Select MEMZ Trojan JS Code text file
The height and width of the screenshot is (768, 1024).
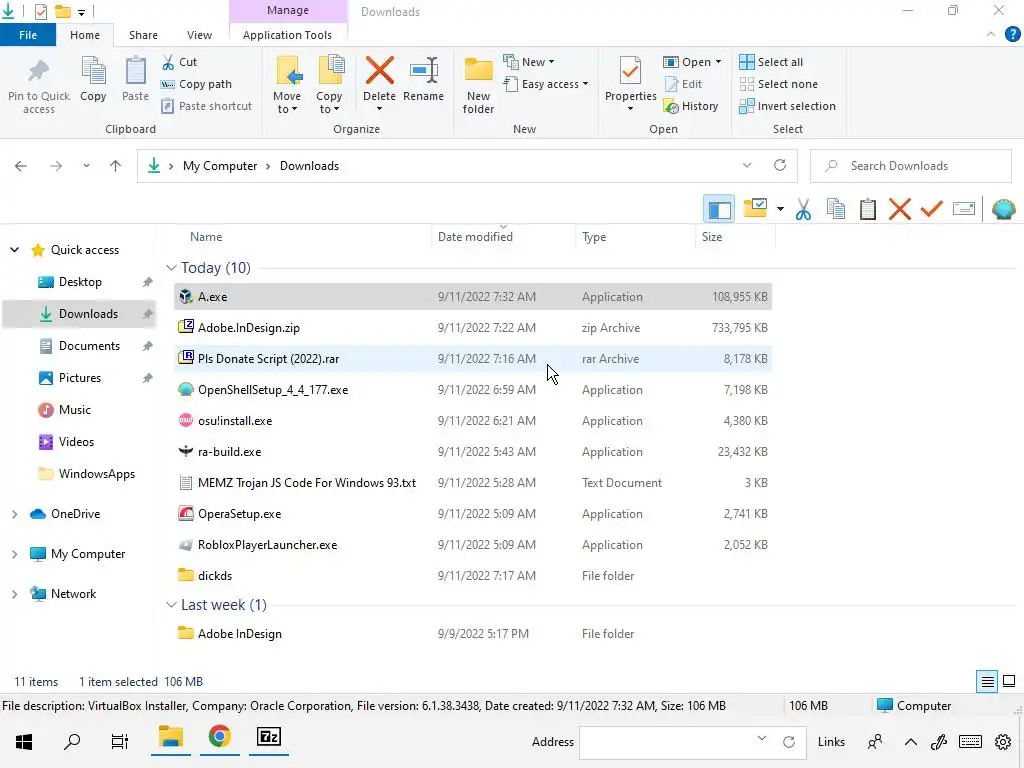[x=473, y=483]
